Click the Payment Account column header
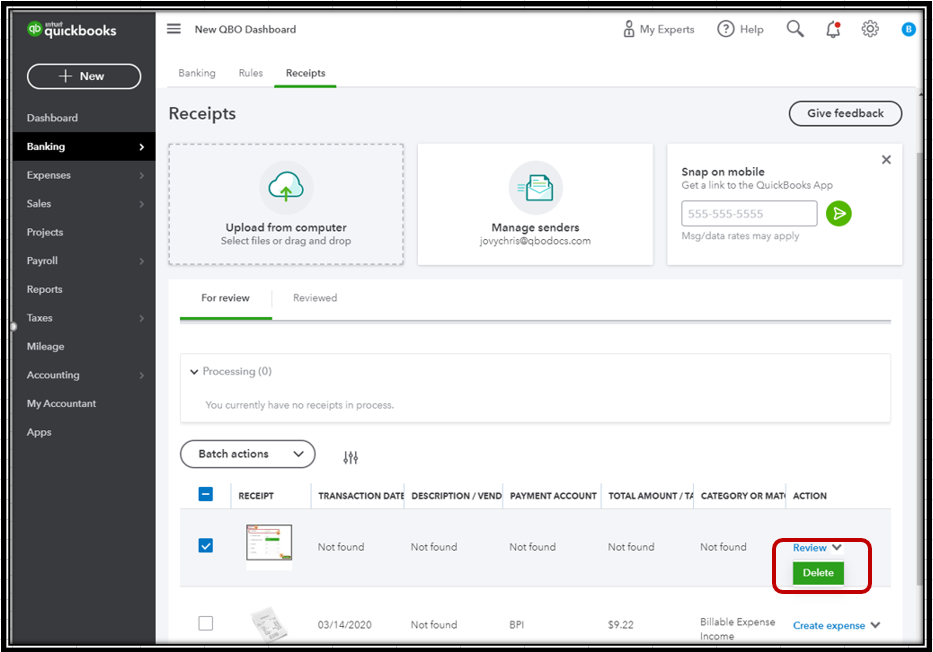933x652 pixels. click(x=553, y=496)
